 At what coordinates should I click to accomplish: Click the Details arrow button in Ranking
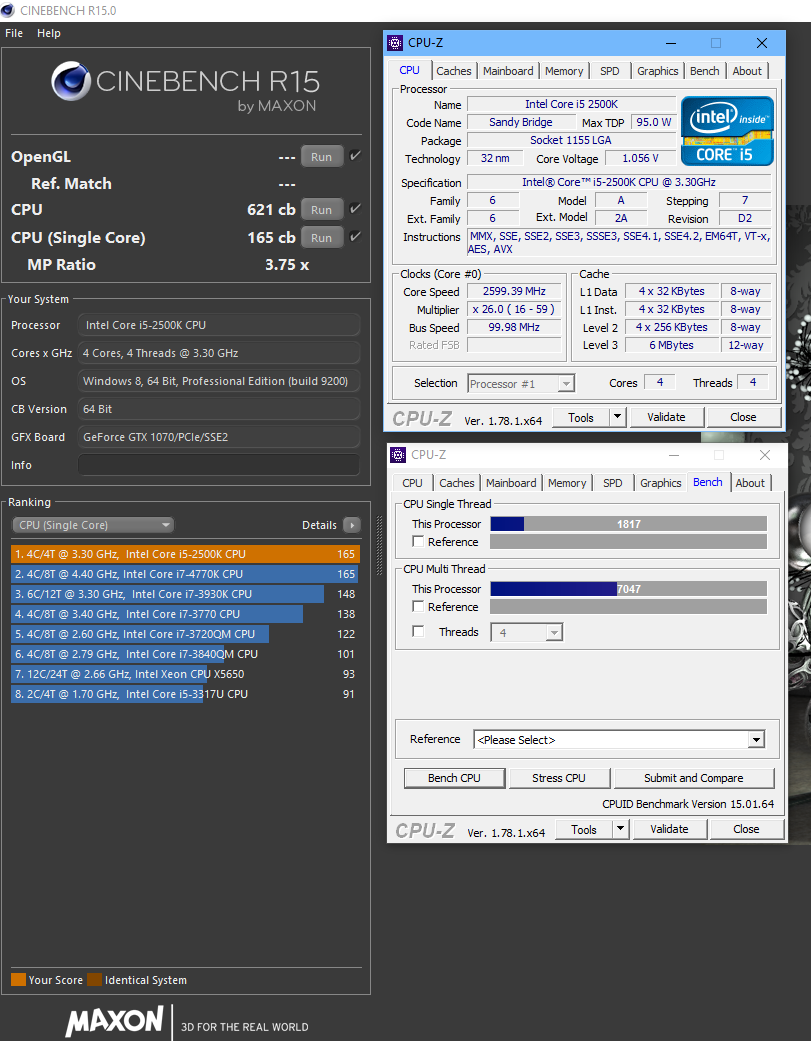pos(352,525)
